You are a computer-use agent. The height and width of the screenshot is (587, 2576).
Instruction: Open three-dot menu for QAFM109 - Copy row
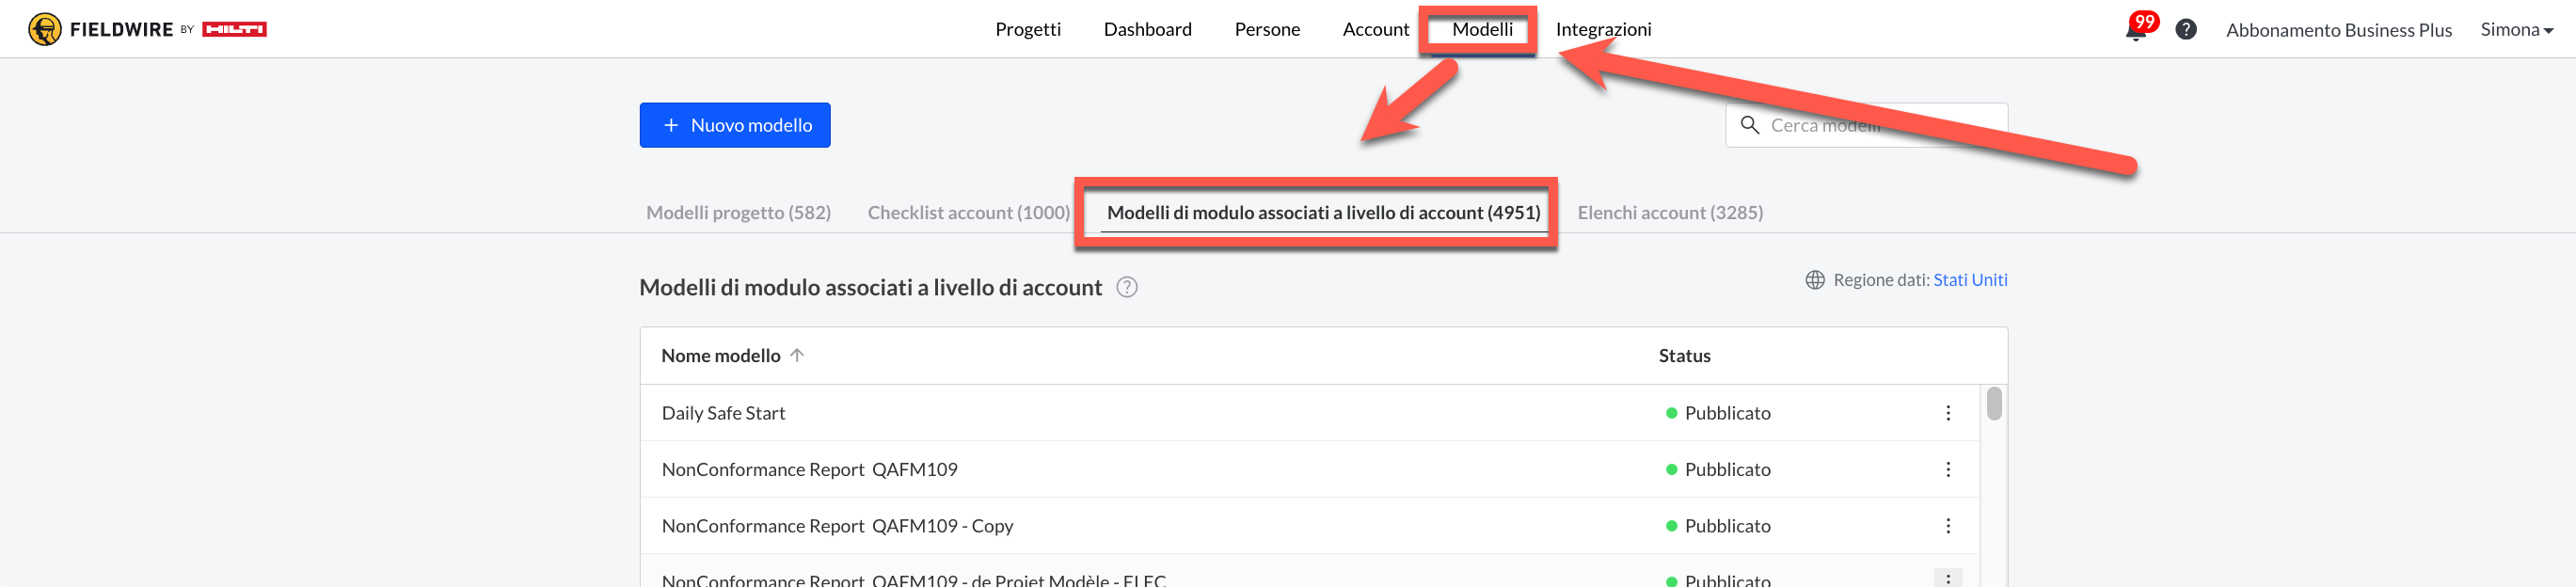click(1947, 526)
